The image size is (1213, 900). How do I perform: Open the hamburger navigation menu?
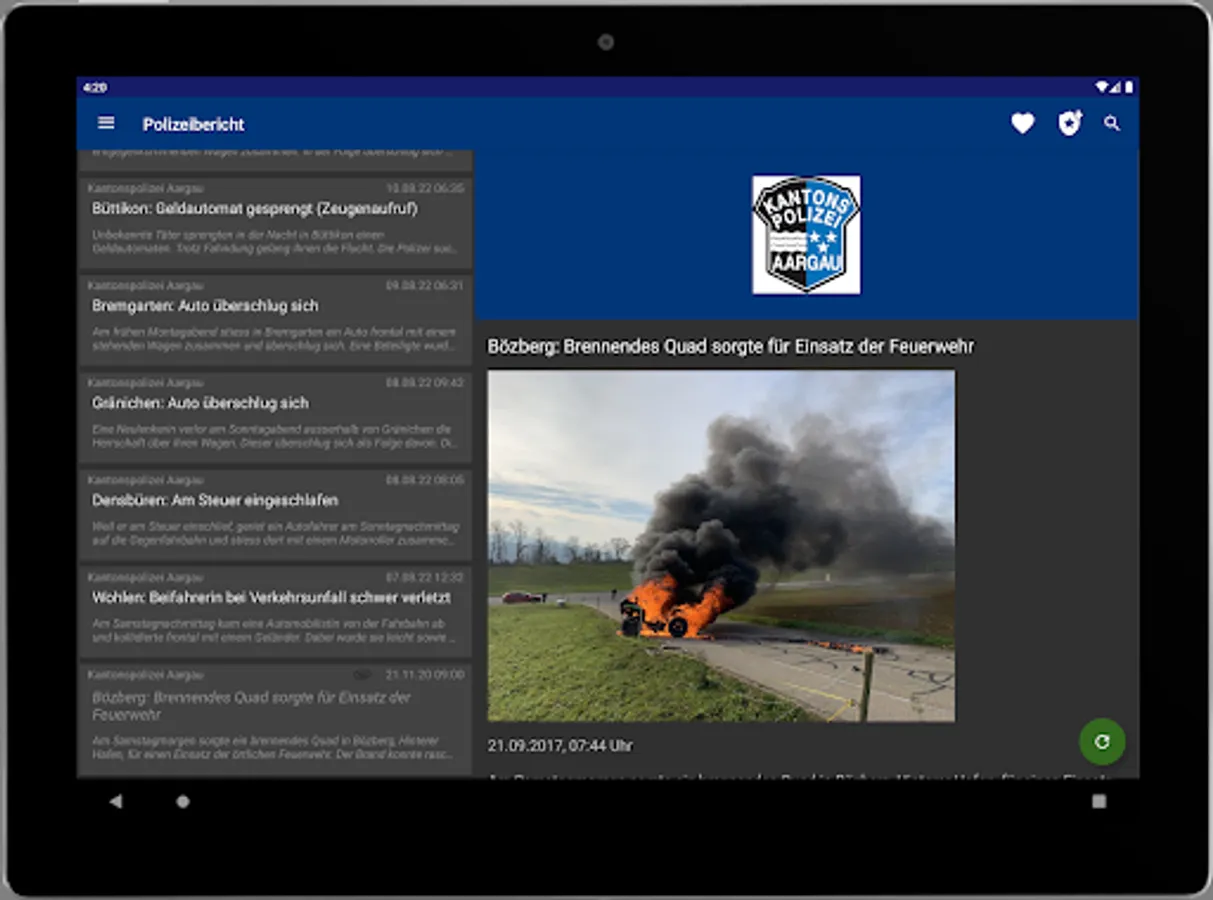106,123
